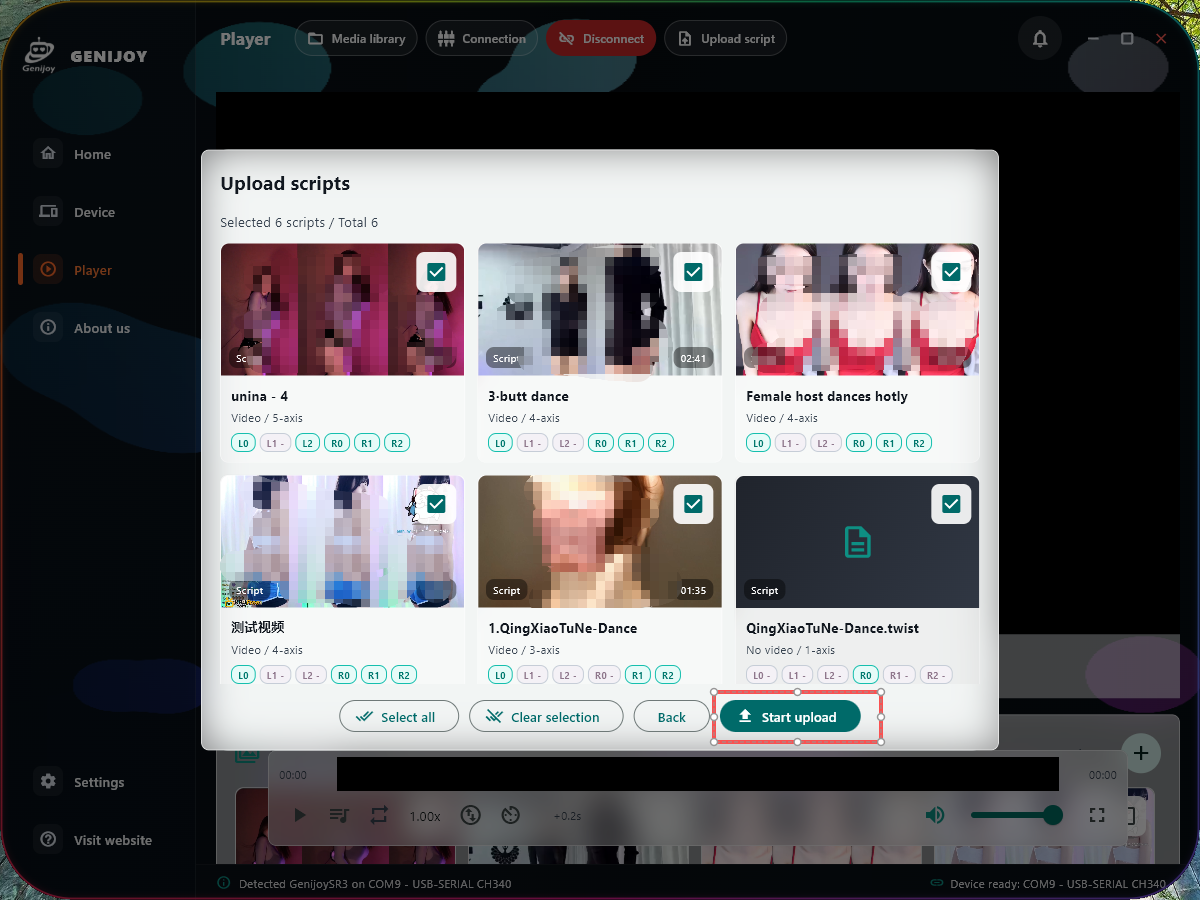Open the 1.00x playback speed selector

point(425,816)
